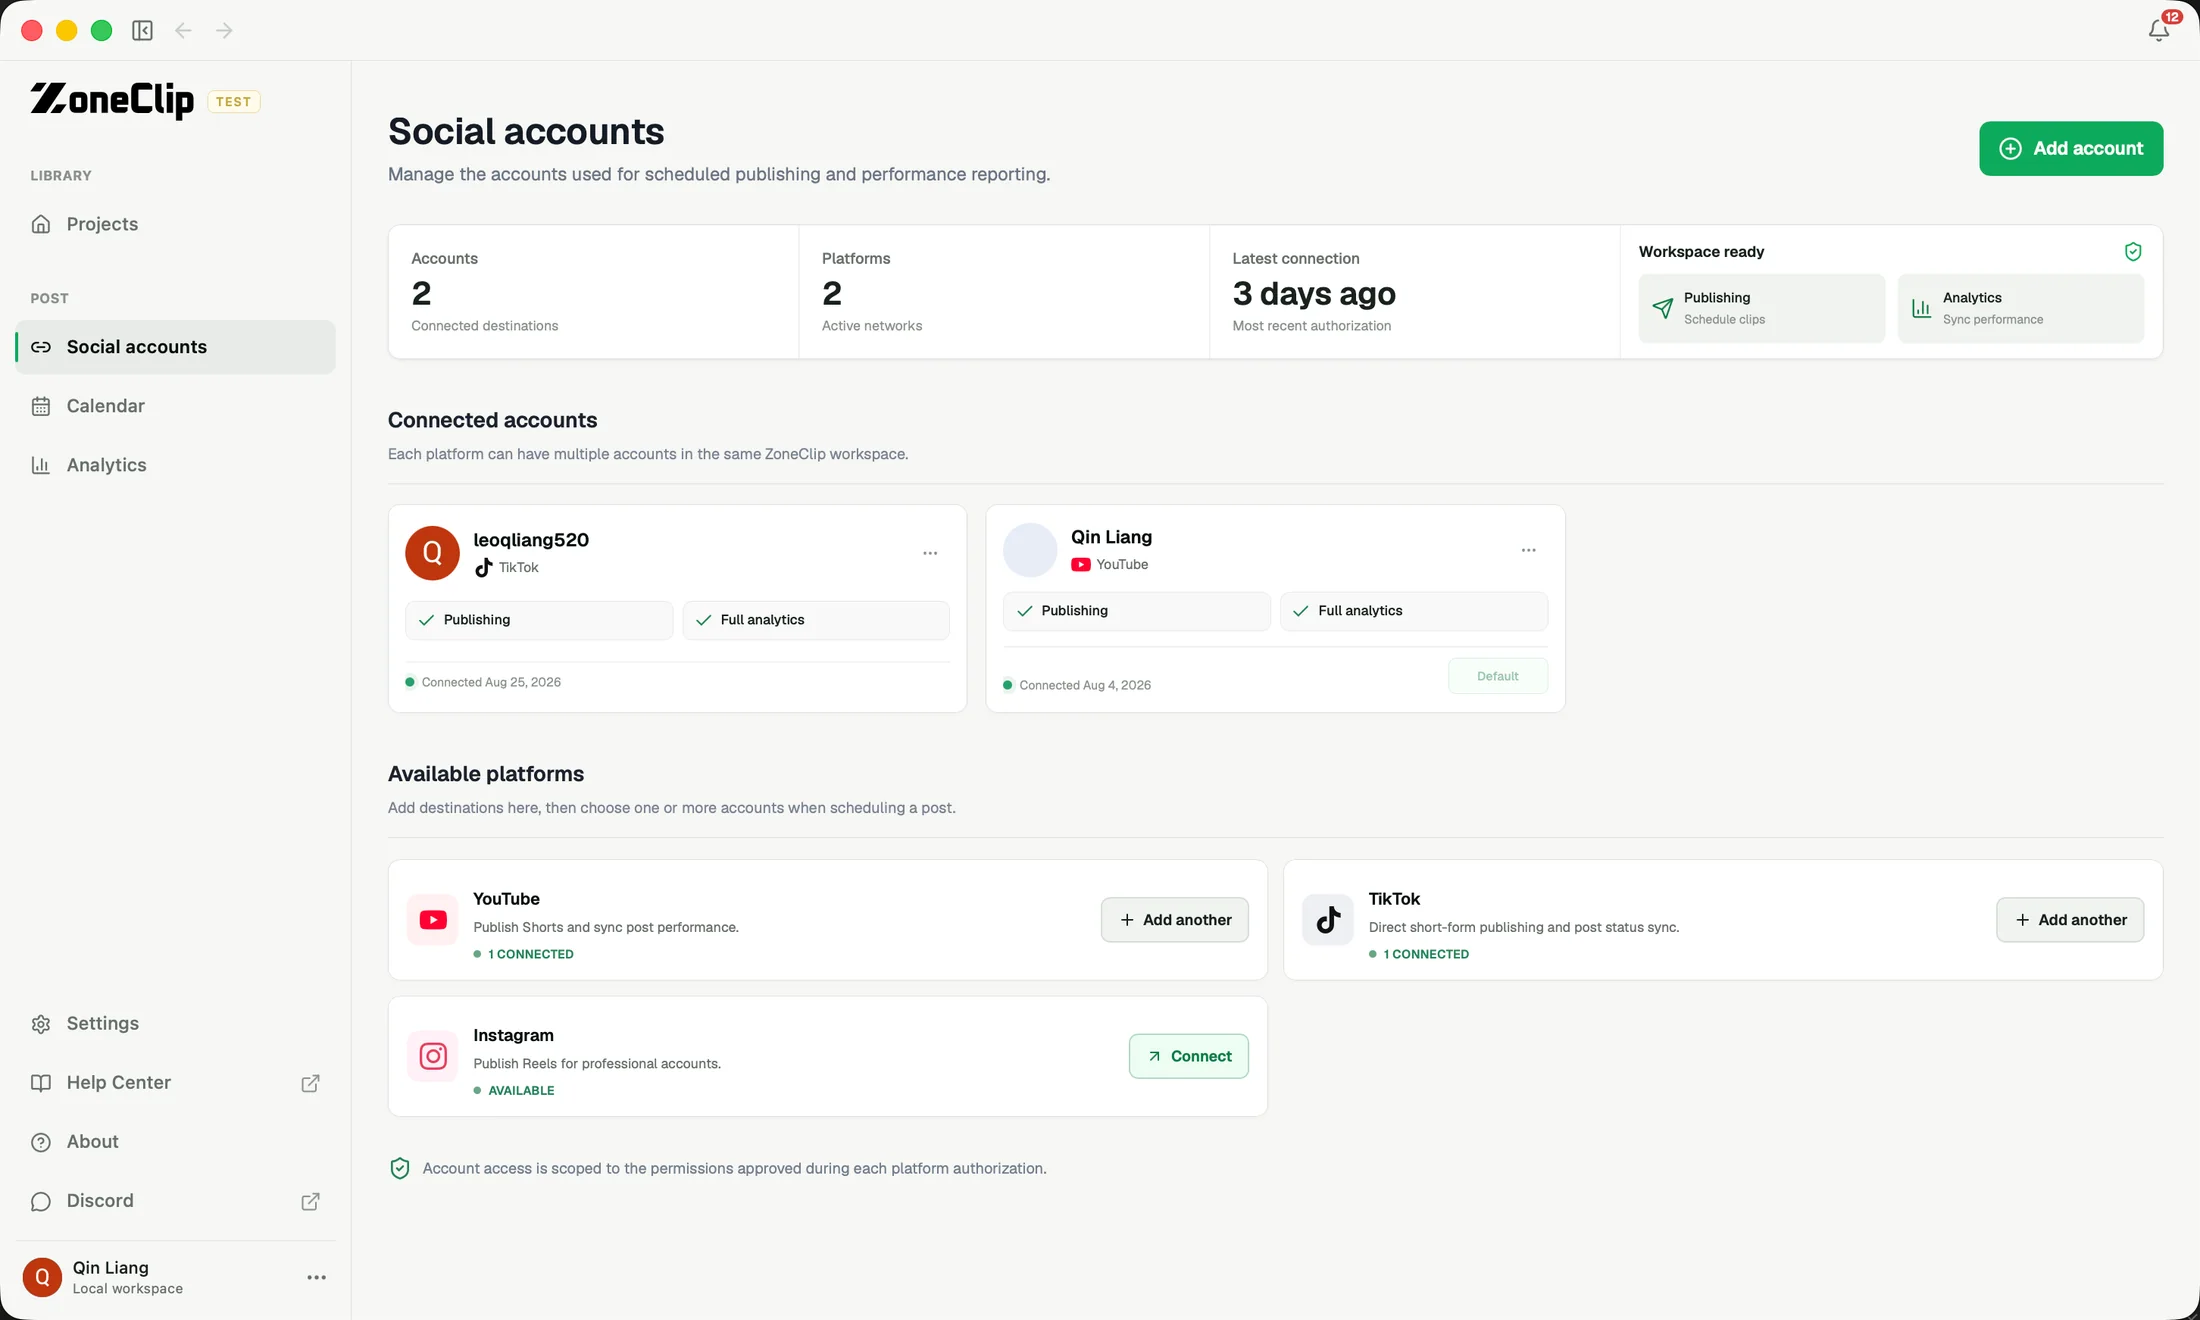Click the macOS green fullscreen button

[101, 30]
